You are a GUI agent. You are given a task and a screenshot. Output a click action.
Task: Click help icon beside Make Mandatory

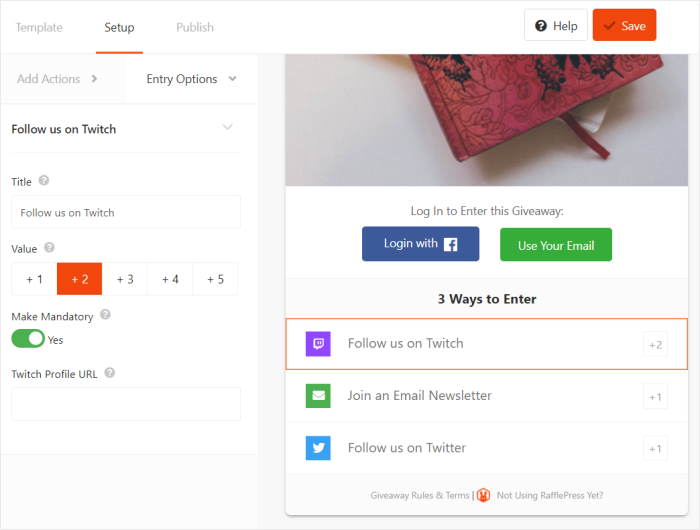coord(106,314)
